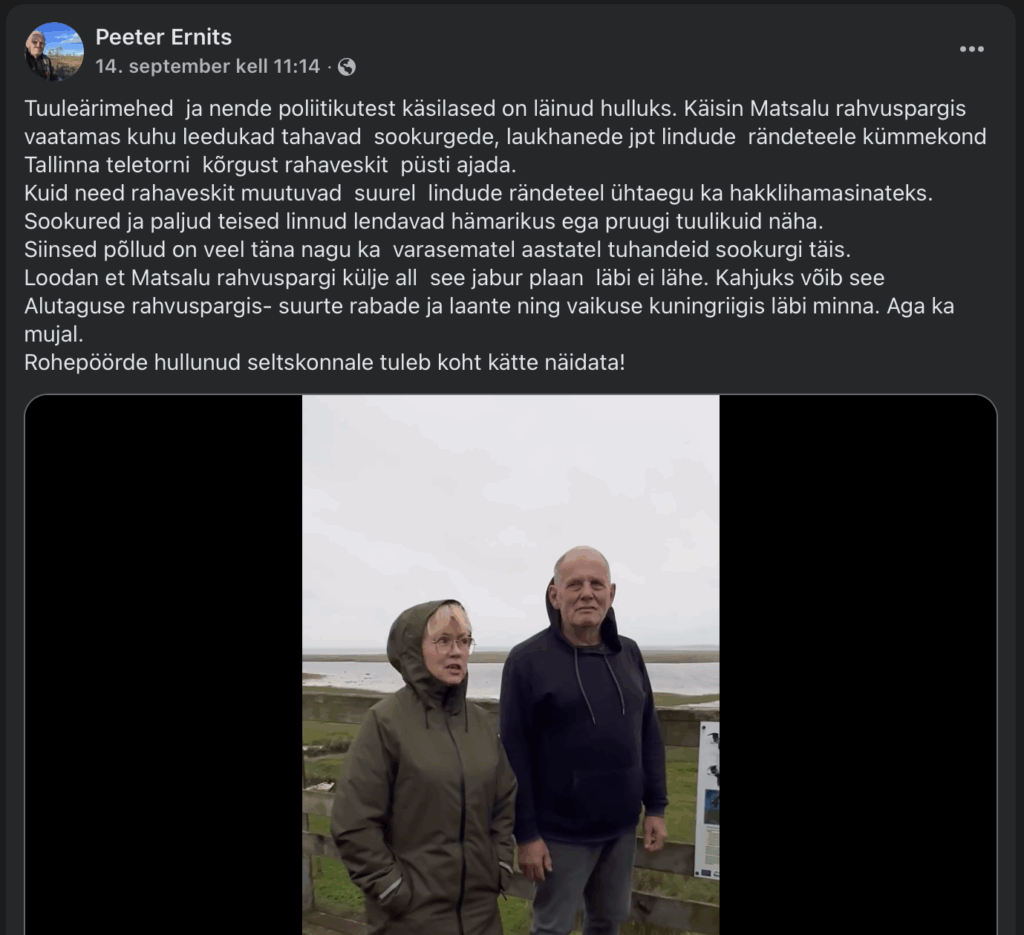The width and height of the screenshot is (1024, 935).
Task: Click the info board on the fence
Action: (x=708, y=800)
